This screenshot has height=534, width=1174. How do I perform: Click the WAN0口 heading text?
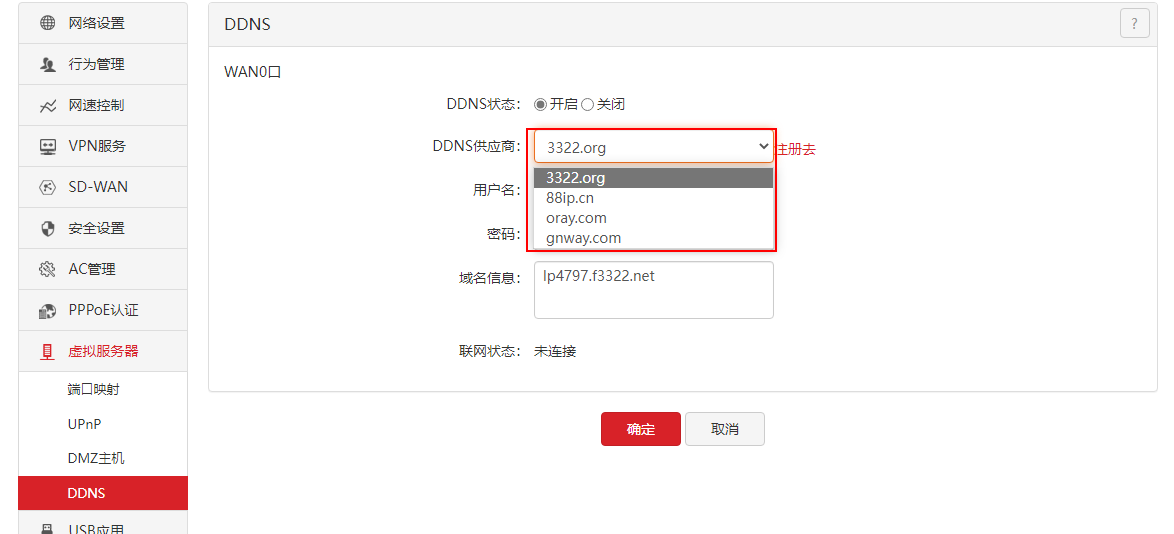[x=252, y=73]
